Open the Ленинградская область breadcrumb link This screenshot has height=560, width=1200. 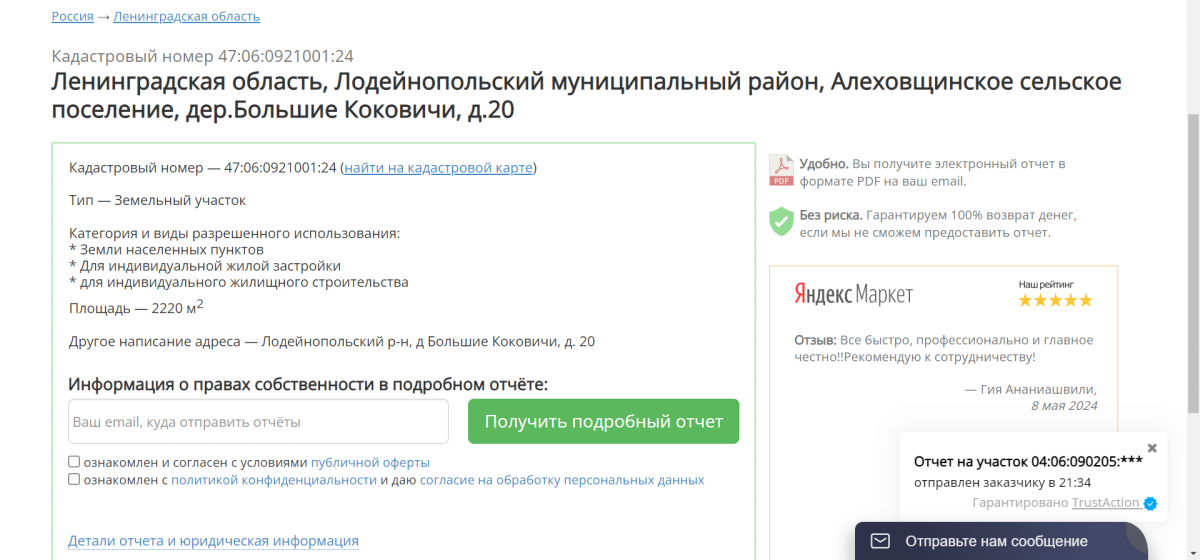click(186, 16)
